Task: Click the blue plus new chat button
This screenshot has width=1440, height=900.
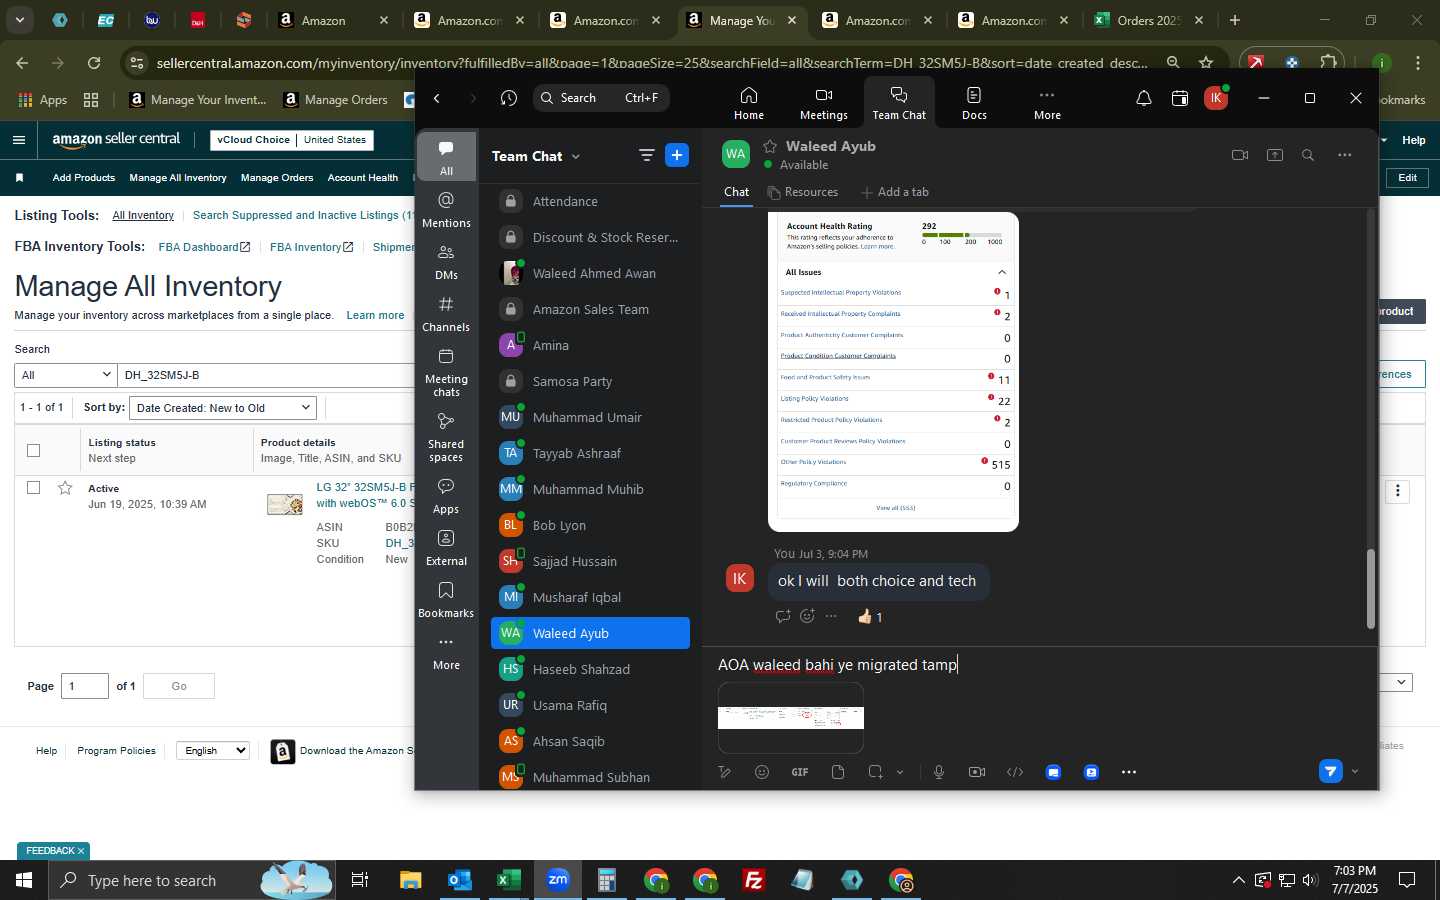Action: point(677,155)
